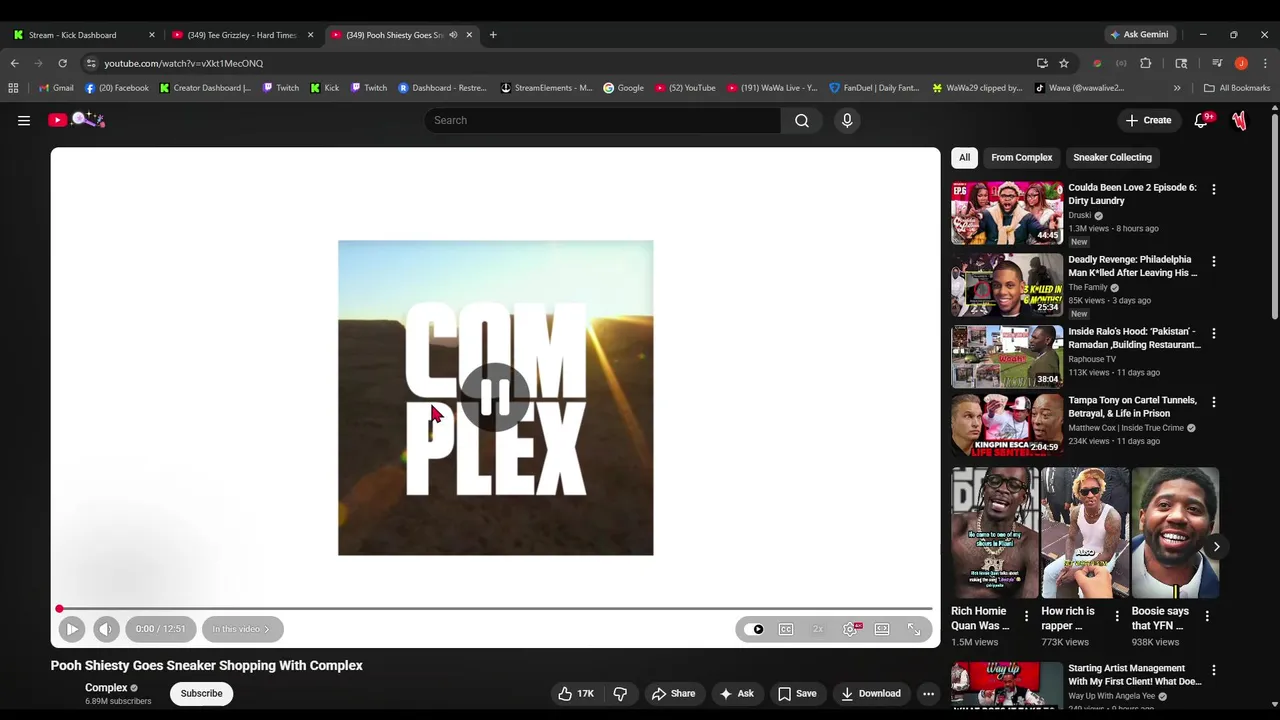Enter fullscreen mode
Screen dimensions: 1280x720
coord(914,629)
